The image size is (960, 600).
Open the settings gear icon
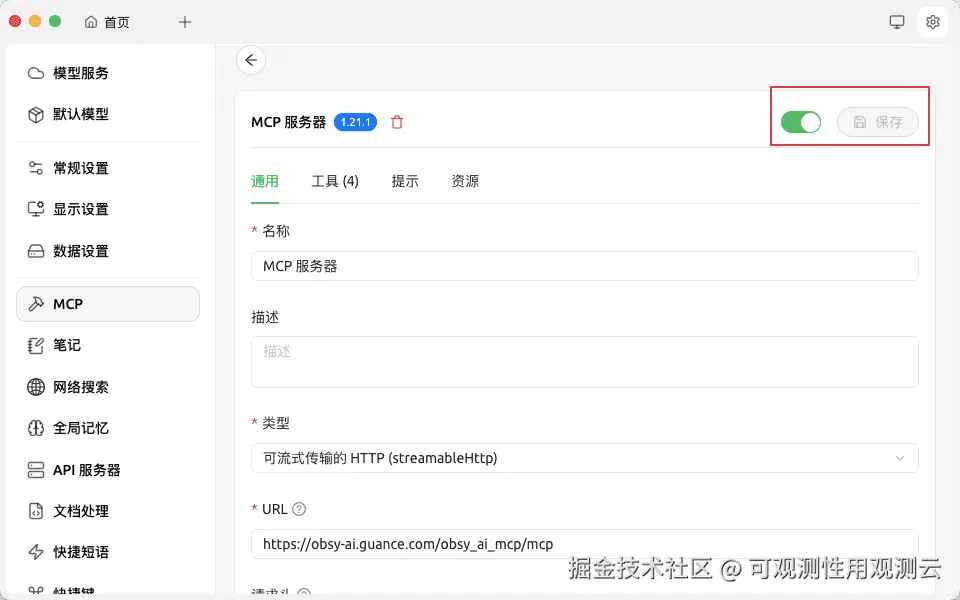(x=932, y=22)
